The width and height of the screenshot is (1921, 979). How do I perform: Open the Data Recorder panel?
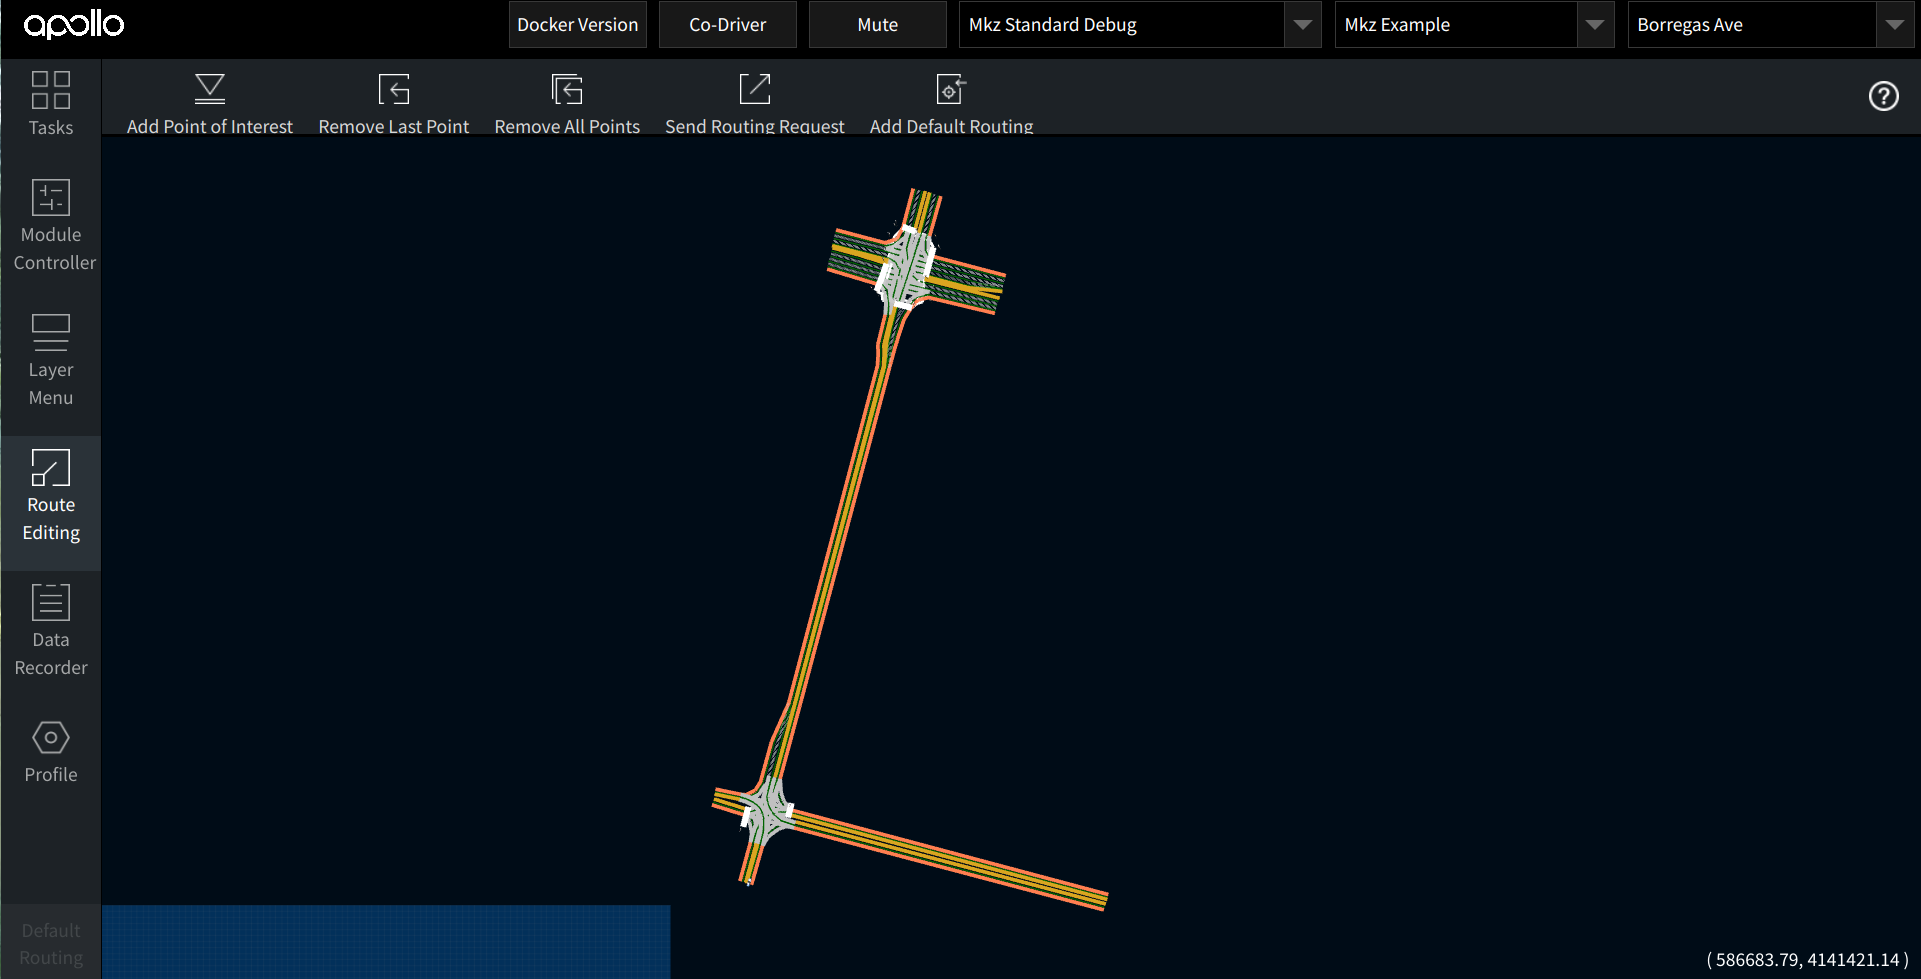click(51, 630)
